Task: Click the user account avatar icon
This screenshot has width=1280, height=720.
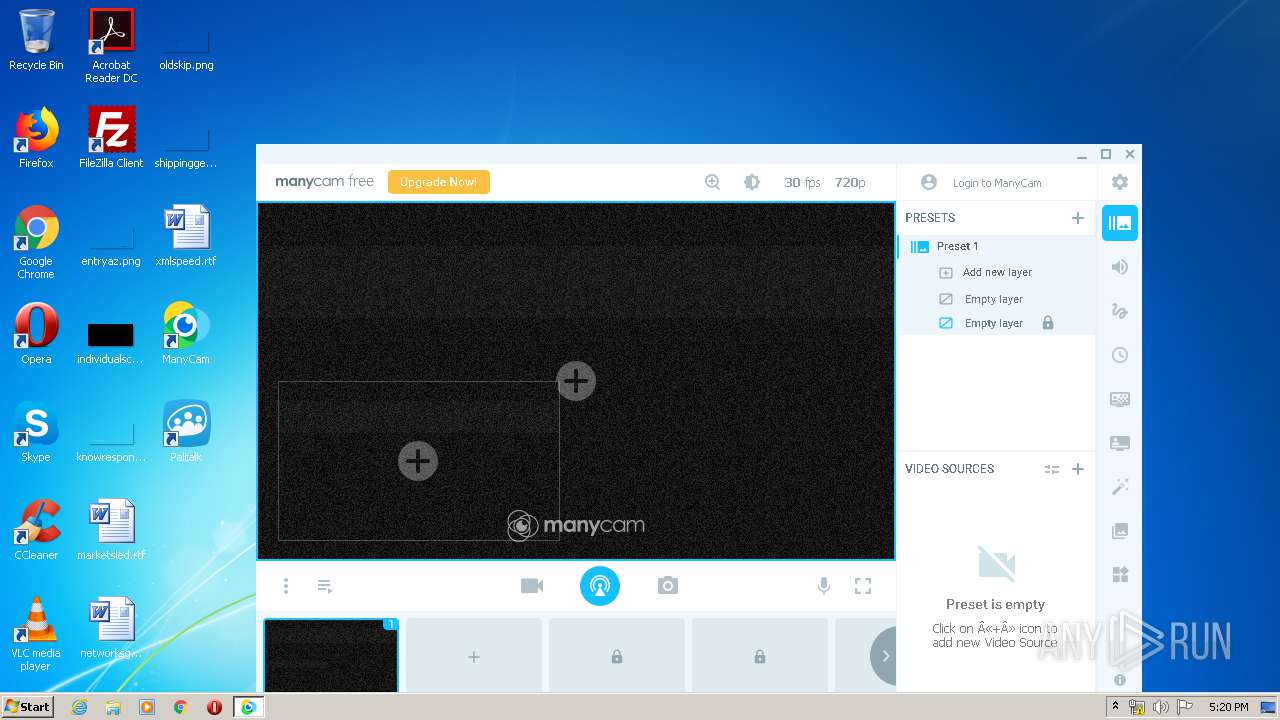Action: pyautogui.click(x=929, y=182)
